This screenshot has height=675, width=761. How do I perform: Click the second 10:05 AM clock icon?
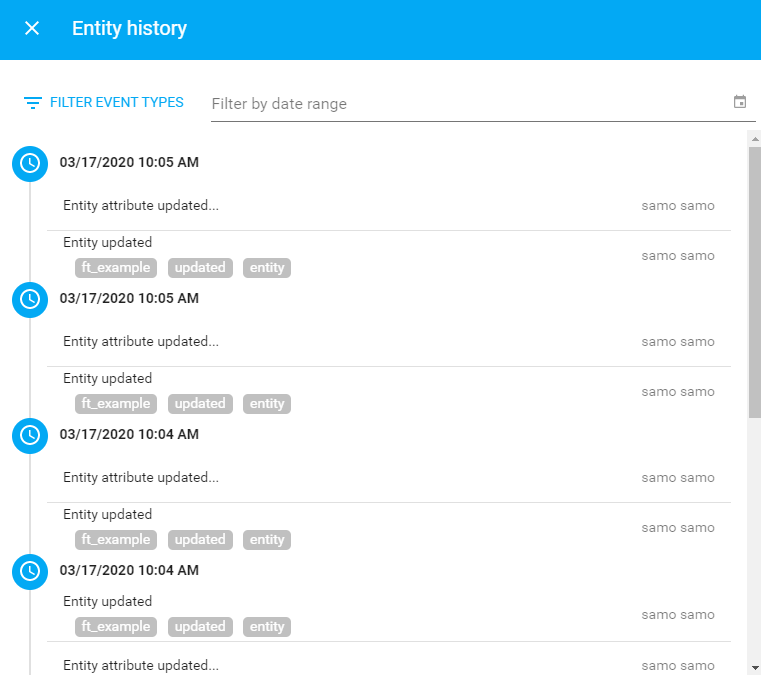[x=30, y=299]
